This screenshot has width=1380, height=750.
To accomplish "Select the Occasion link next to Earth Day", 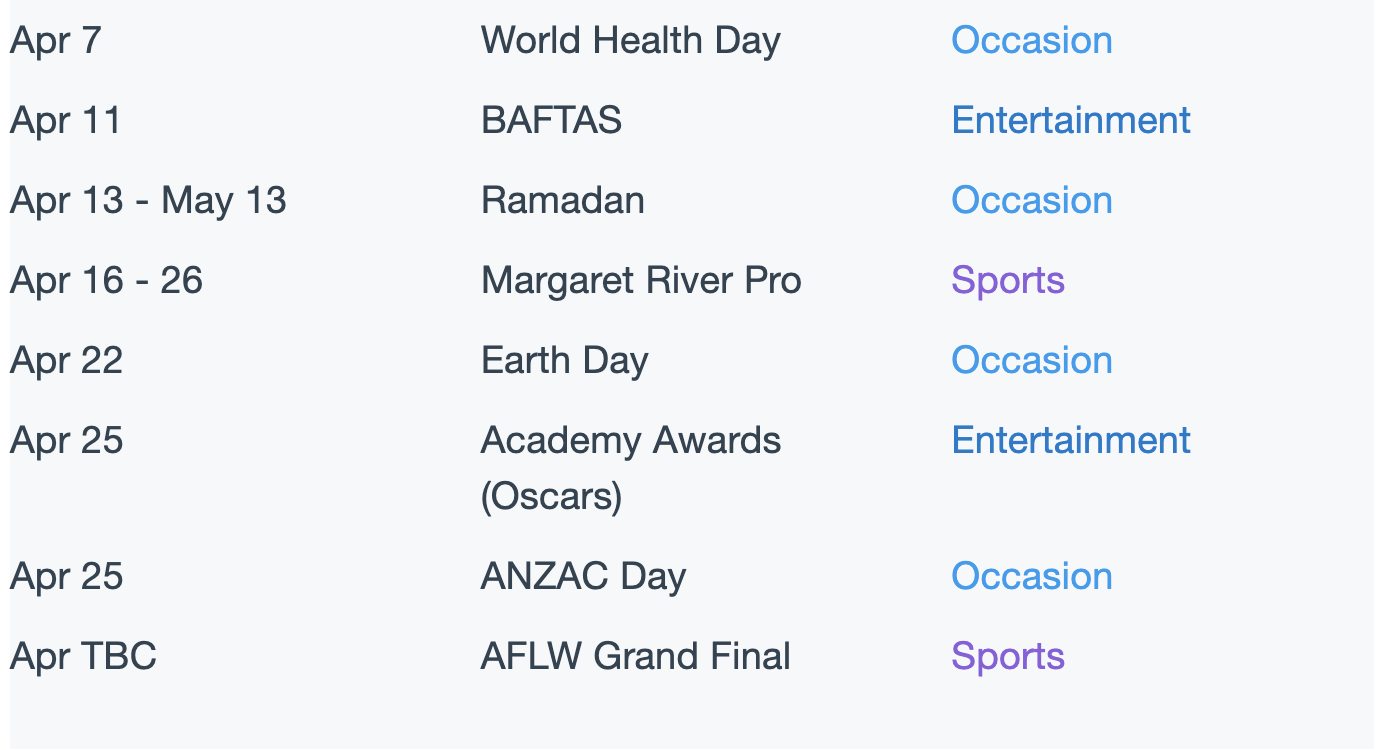I will tap(1031, 360).
